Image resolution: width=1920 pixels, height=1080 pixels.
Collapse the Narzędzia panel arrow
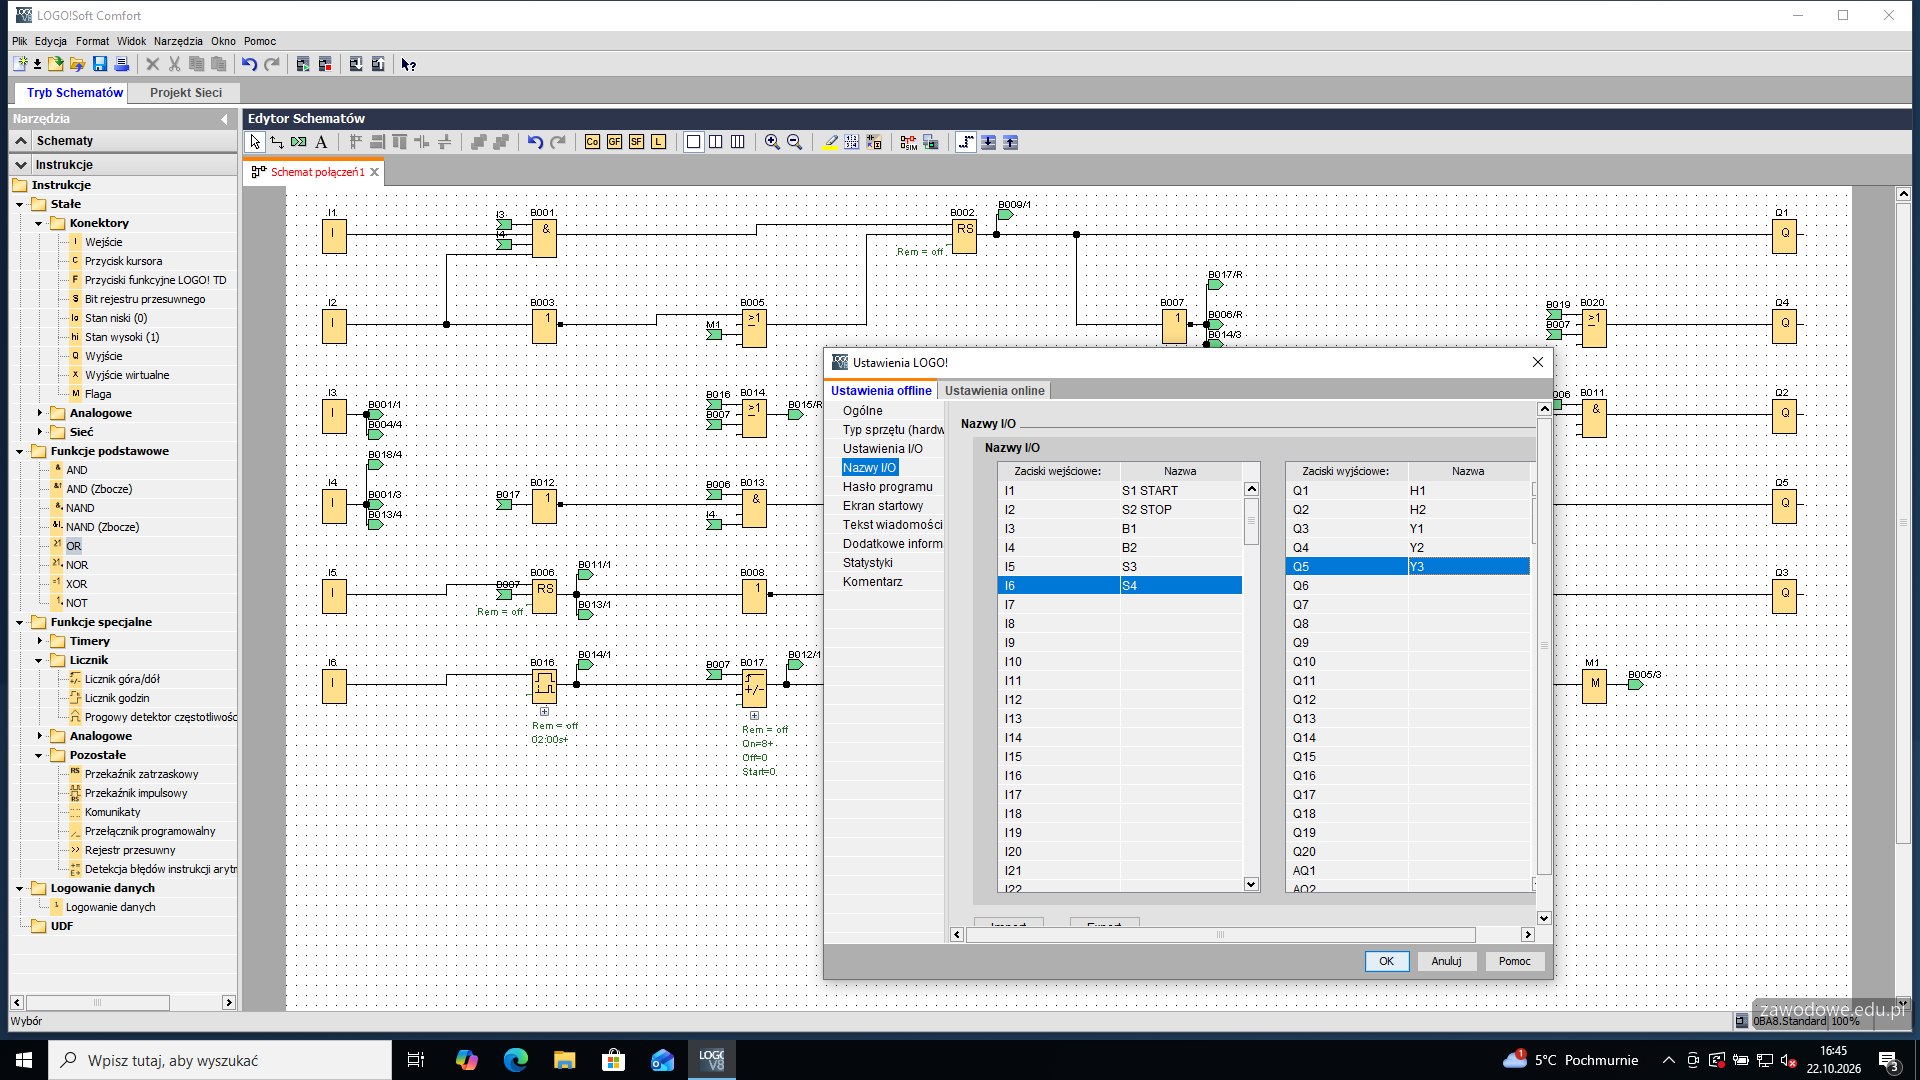point(224,119)
